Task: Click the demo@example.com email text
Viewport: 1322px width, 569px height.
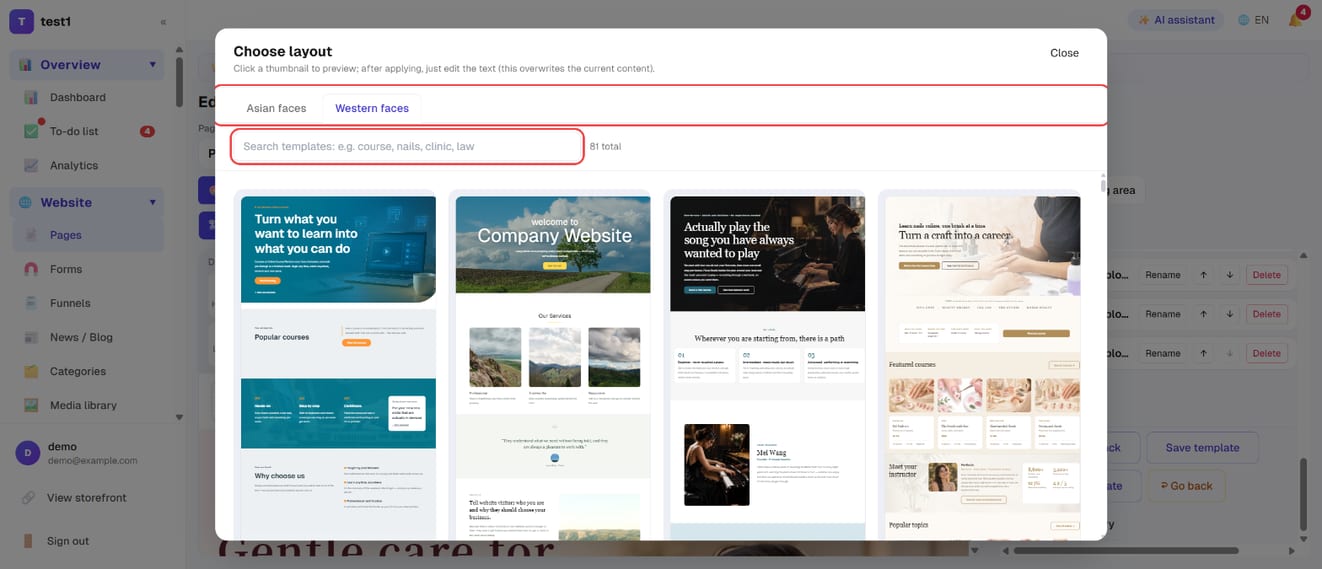Action: (x=92, y=460)
